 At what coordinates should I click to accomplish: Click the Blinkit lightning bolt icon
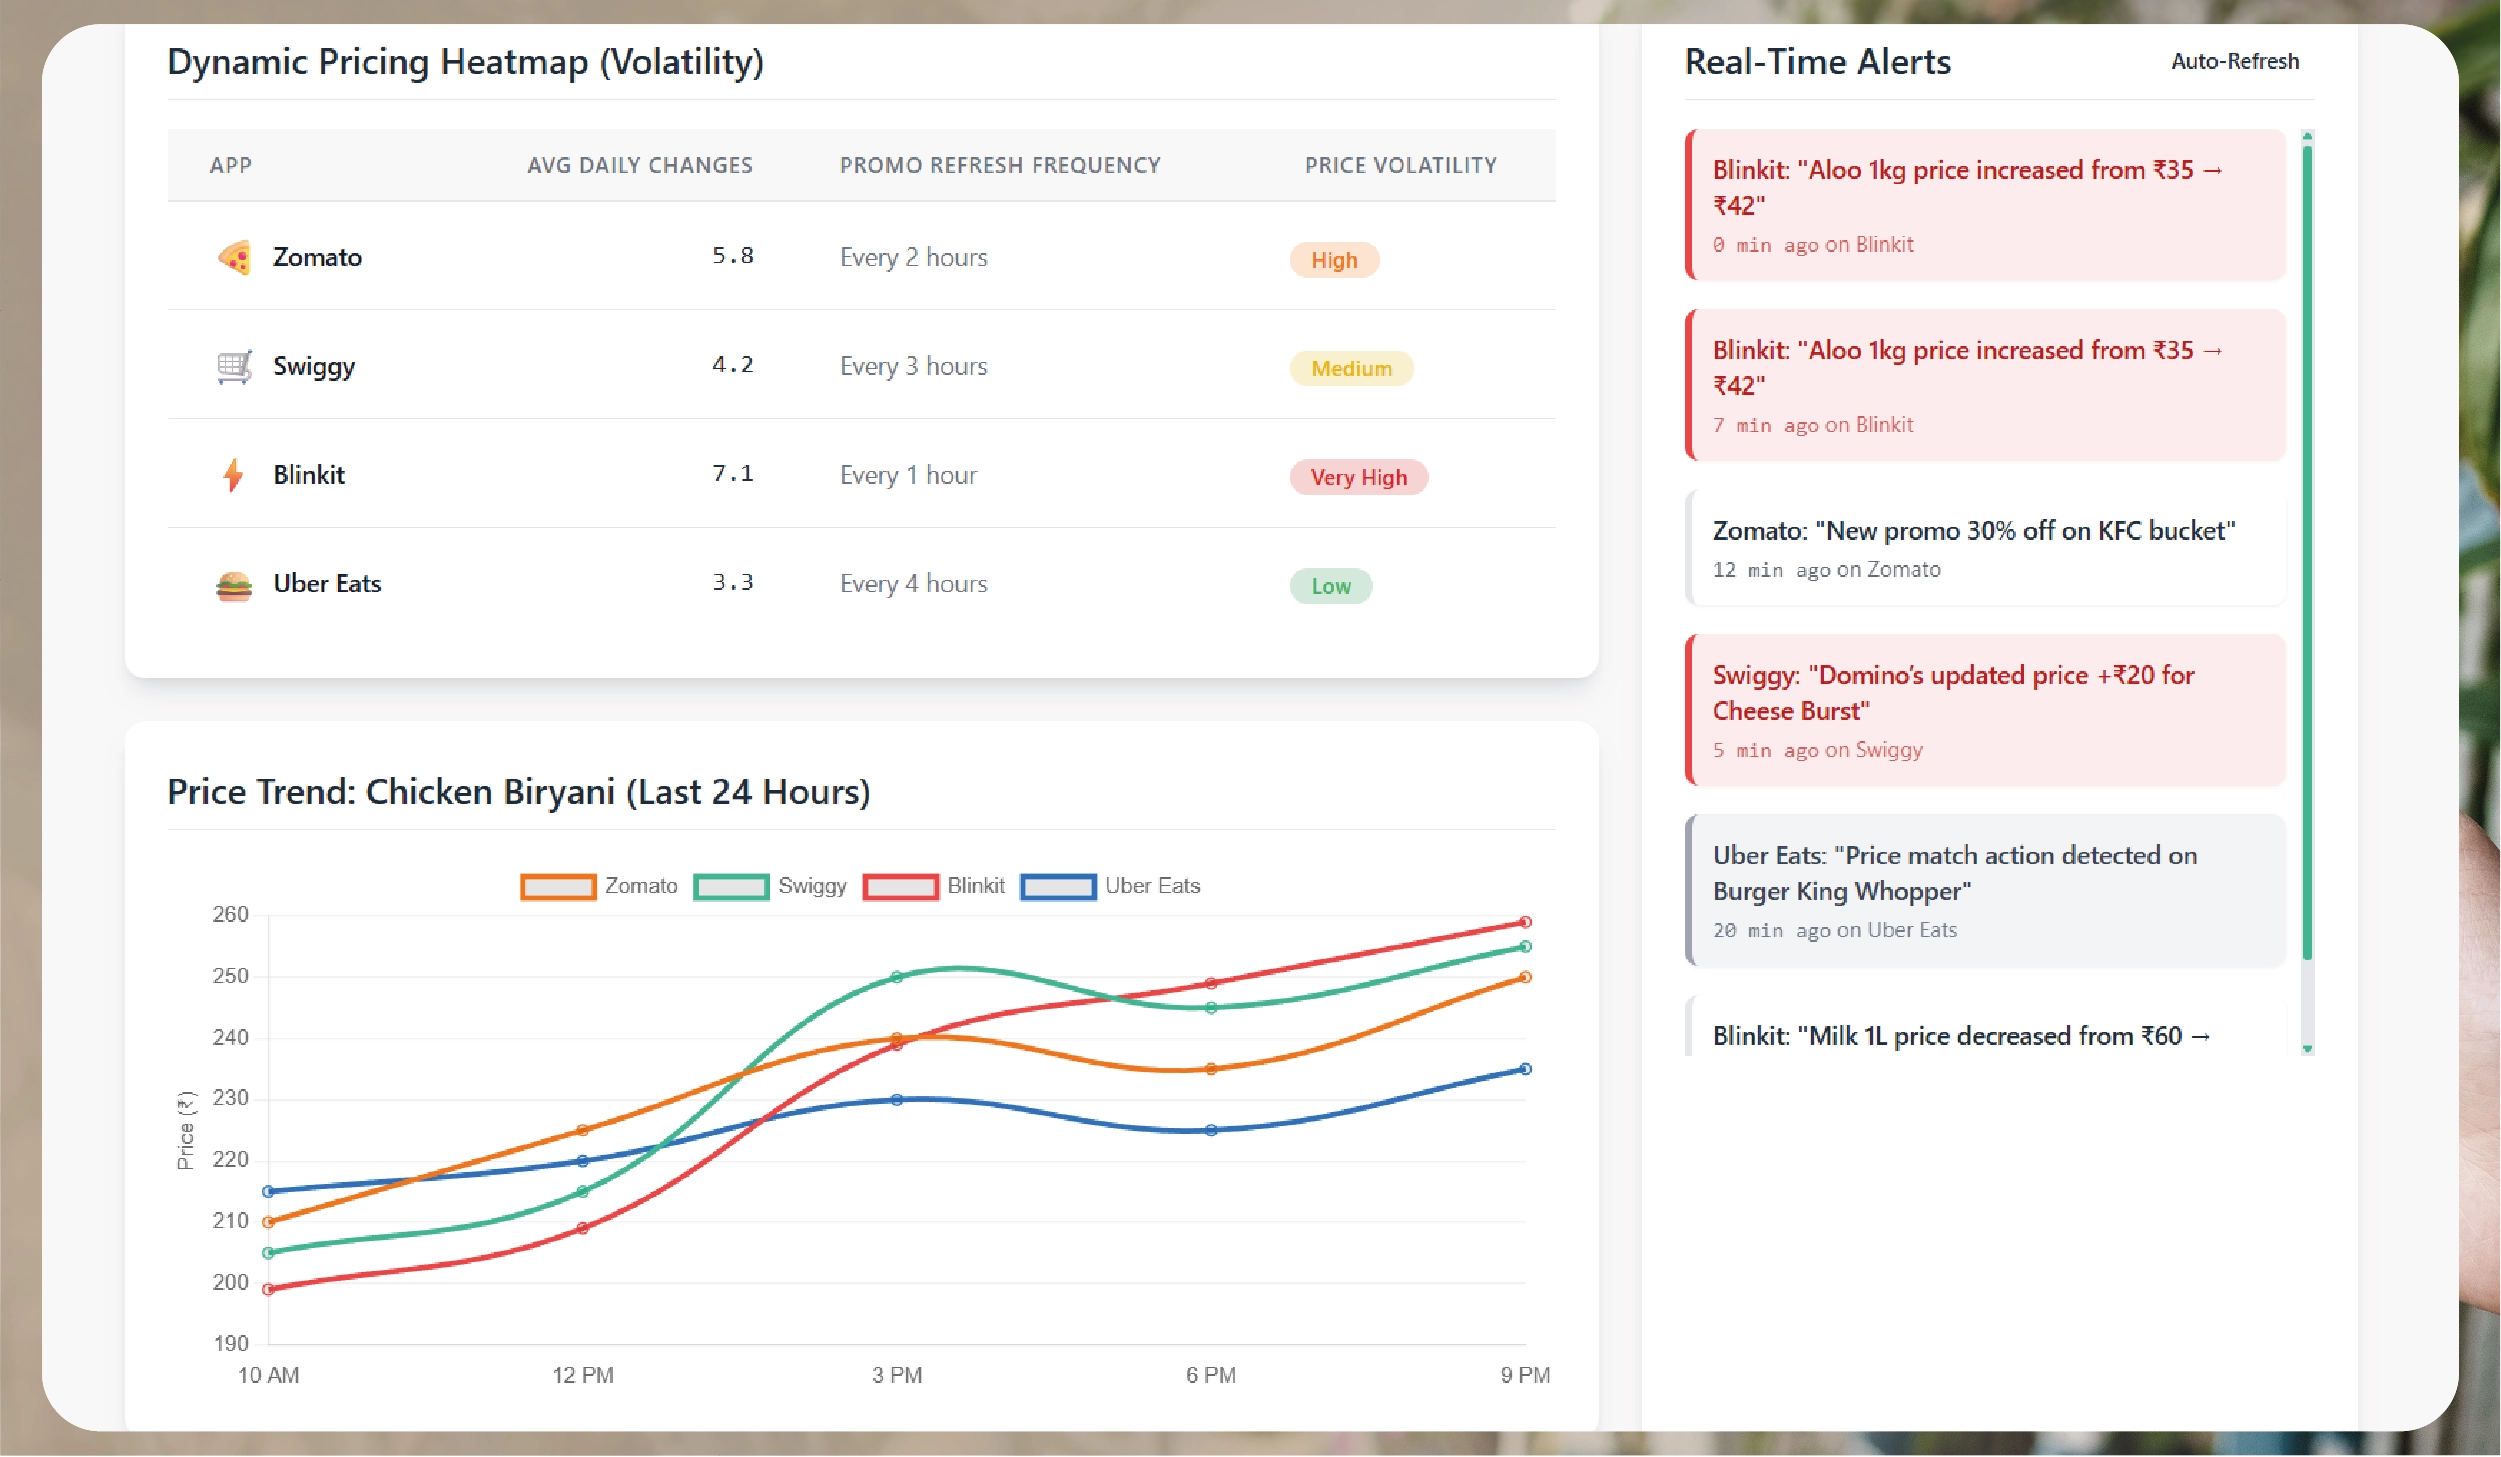tap(233, 475)
